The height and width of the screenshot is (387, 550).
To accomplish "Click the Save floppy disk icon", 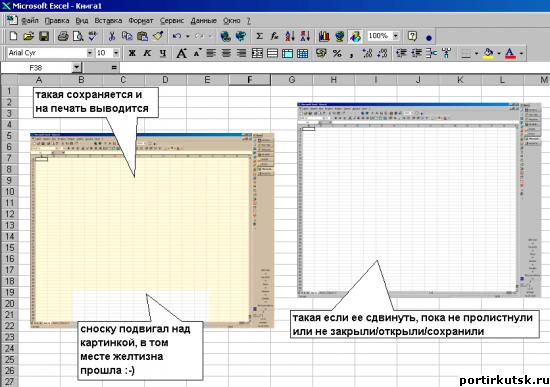I will point(44,36).
